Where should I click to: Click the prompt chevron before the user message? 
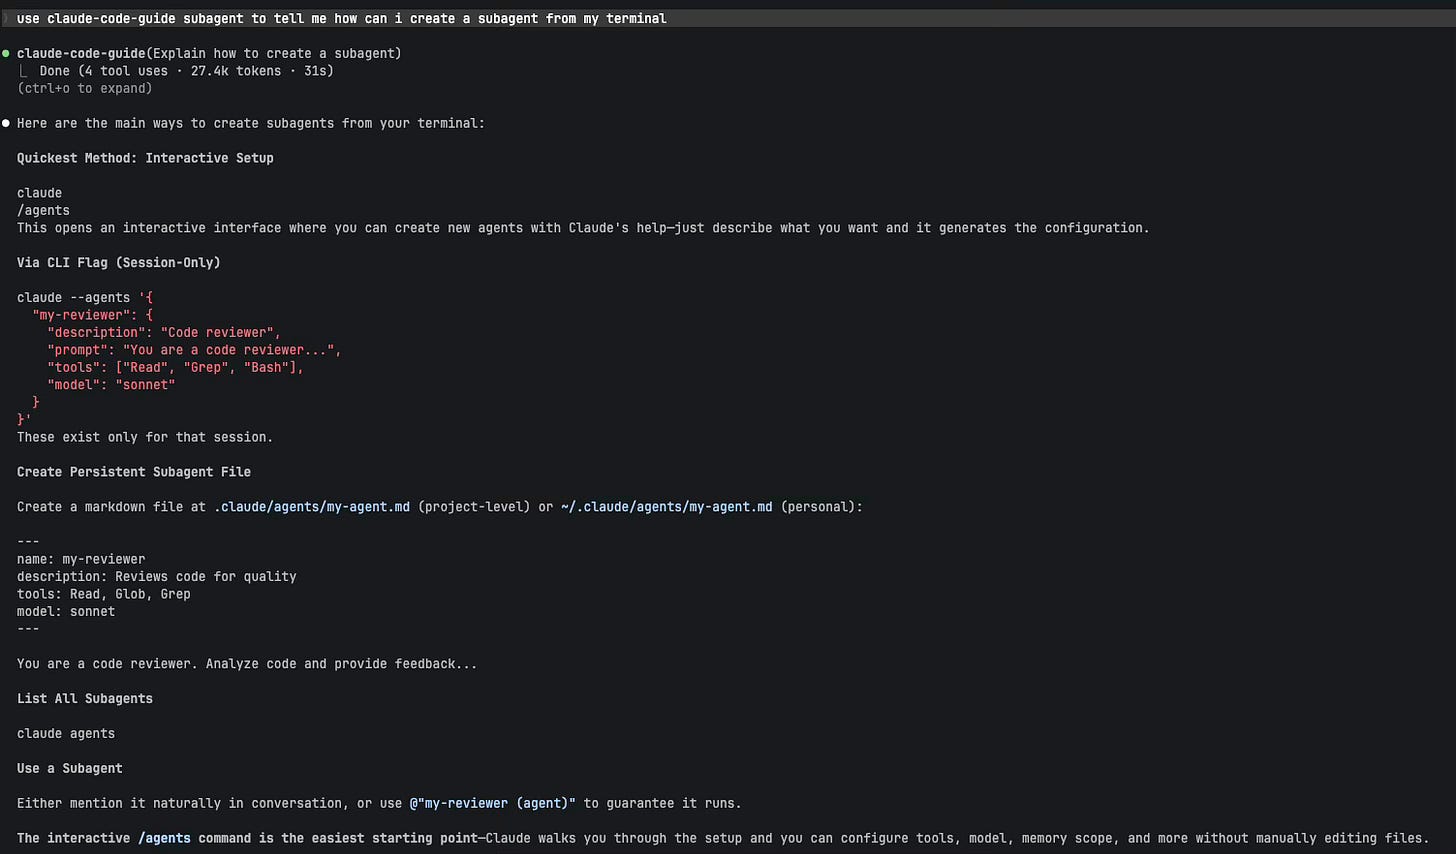(x=6, y=18)
